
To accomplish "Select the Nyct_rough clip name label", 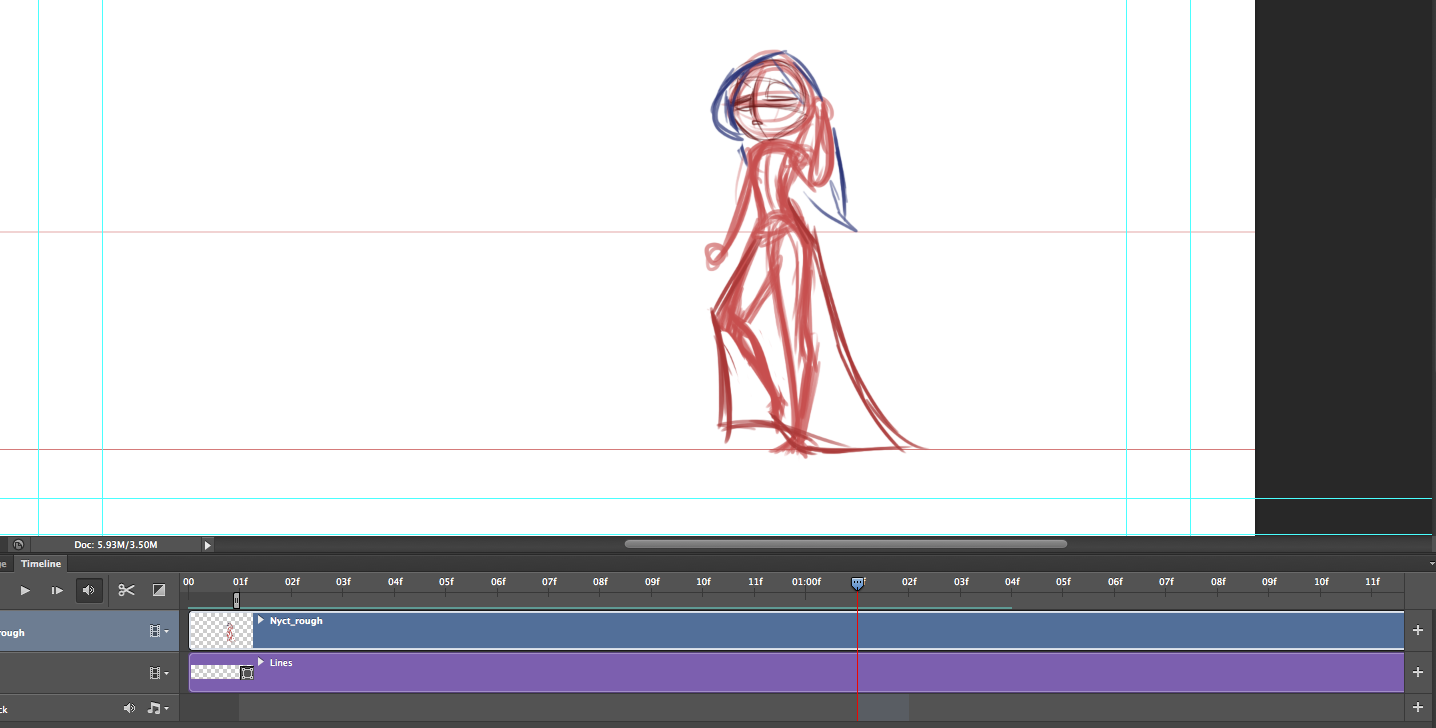I will (296, 621).
